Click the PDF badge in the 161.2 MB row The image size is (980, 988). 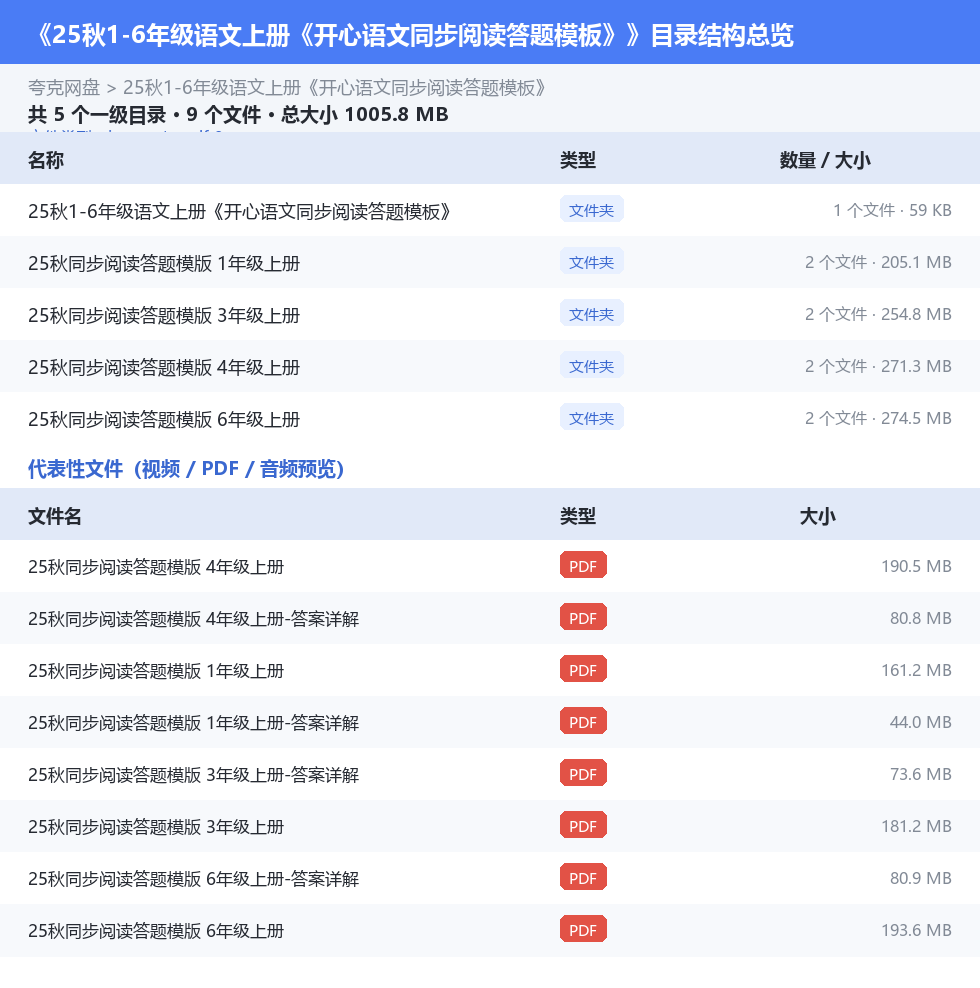pos(583,669)
